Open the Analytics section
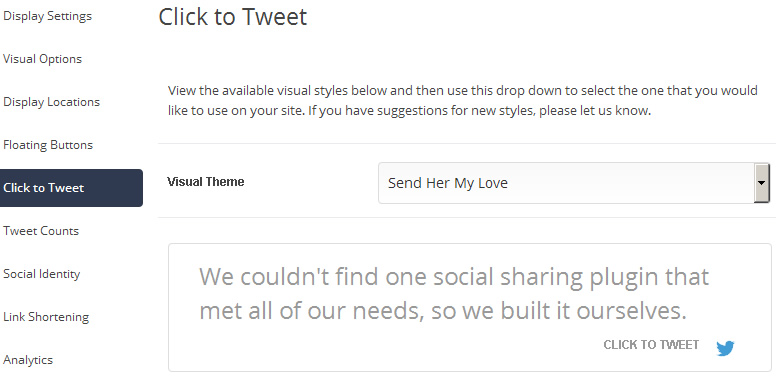The image size is (776, 378). click(x=28, y=360)
